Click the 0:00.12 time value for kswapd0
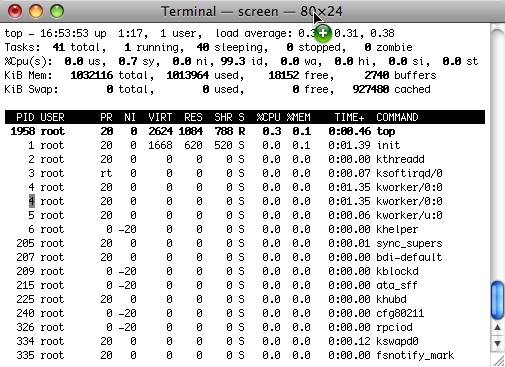This screenshot has width=505, height=367. pos(349,341)
